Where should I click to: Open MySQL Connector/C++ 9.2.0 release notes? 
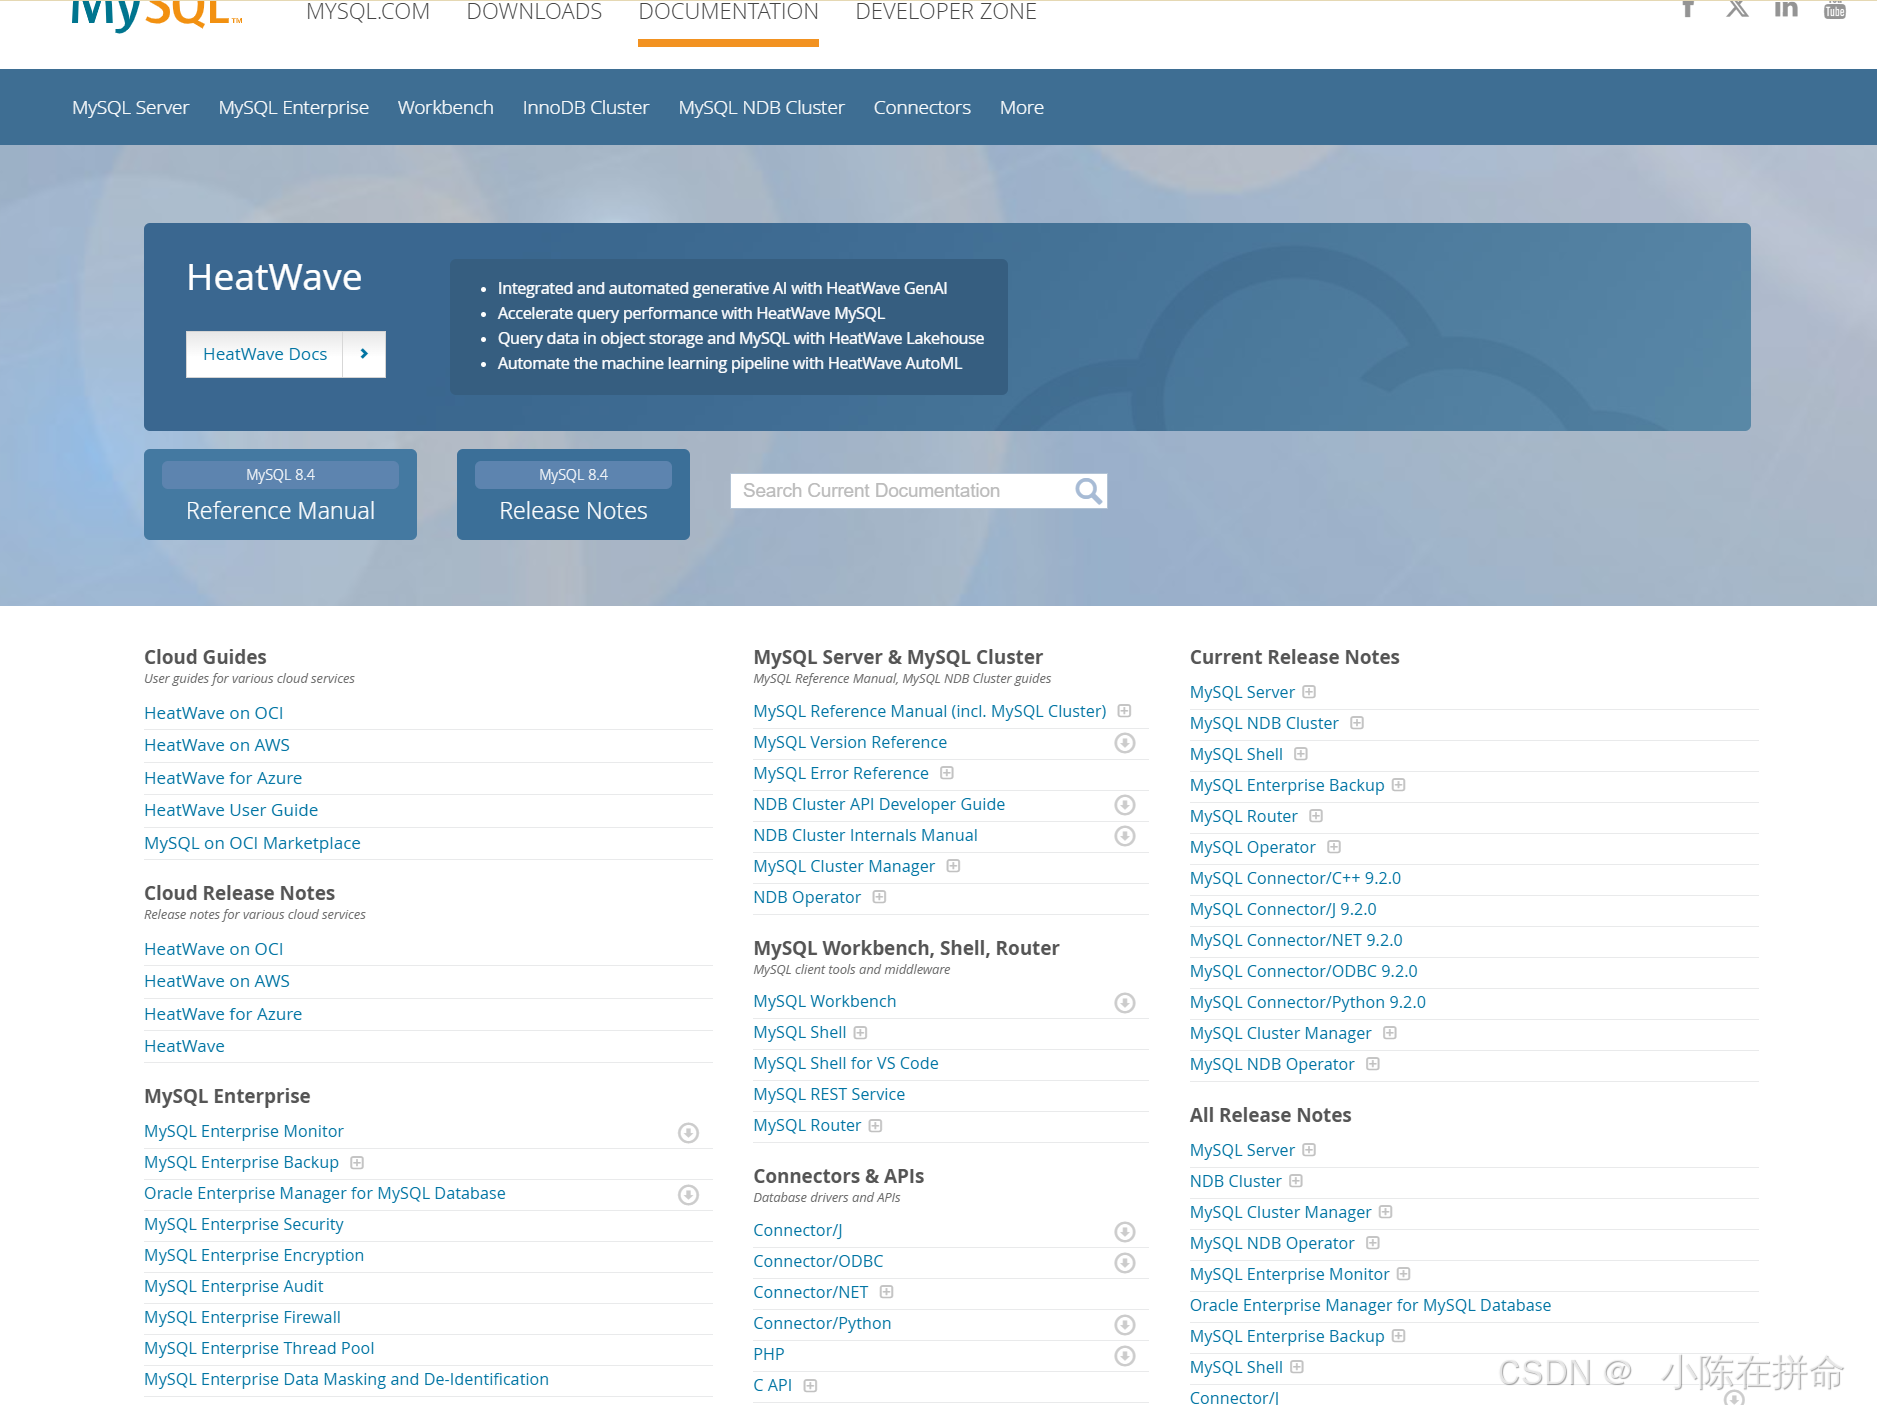coord(1295,878)
